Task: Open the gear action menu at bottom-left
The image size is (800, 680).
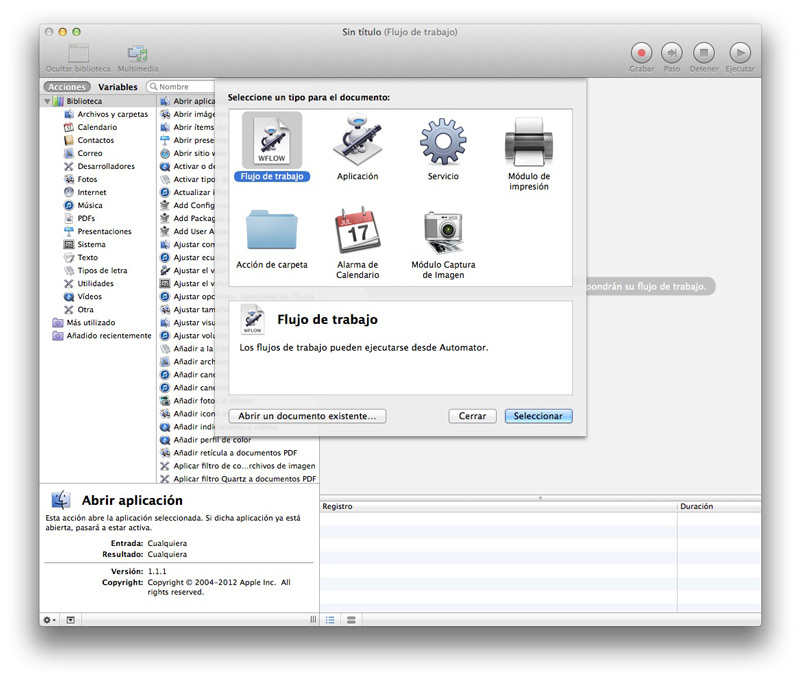Action: pos(49,620)
